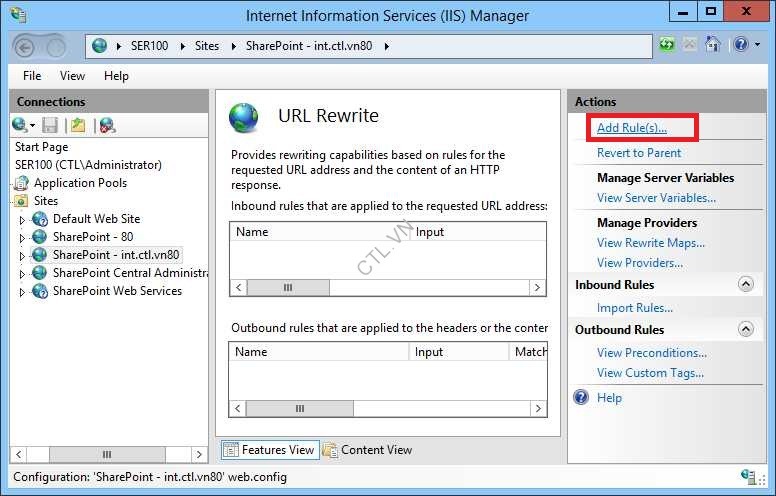
Task: Click the globe icon in the address bar
Action: [99, 46]
